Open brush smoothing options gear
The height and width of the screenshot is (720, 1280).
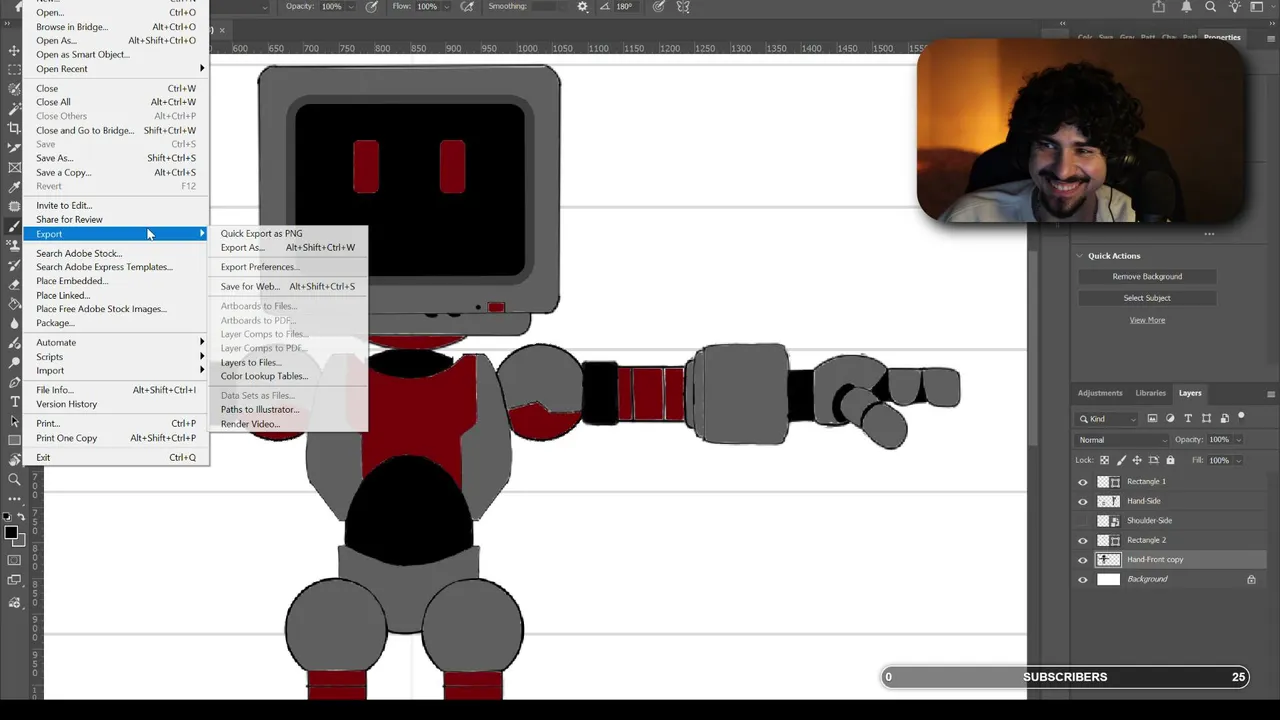(x=583, y=7)
